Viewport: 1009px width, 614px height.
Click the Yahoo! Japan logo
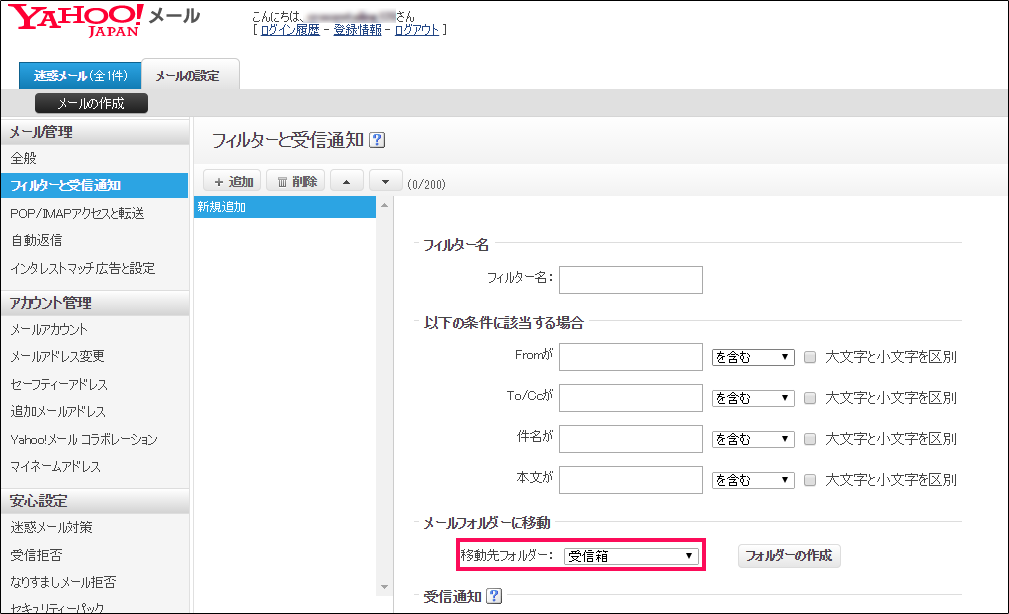[76, 20]
